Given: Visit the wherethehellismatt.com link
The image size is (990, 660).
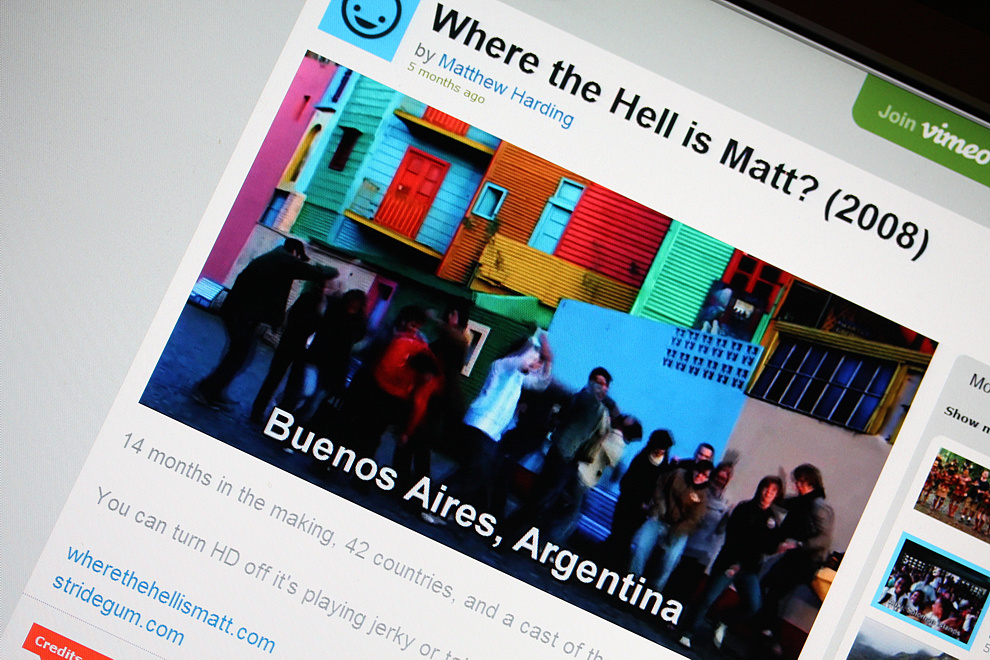Looking at the screenshot, I should [x=170, y=600].
